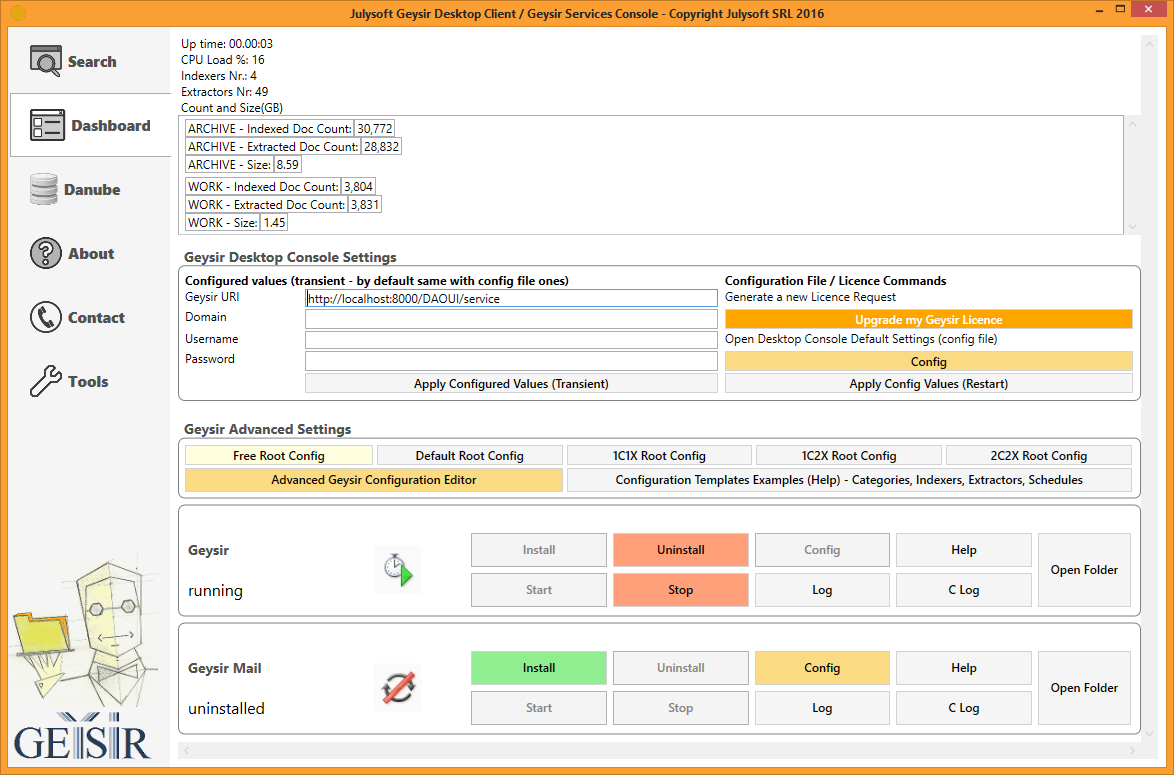Stop the Geysir service

[681, 590]
